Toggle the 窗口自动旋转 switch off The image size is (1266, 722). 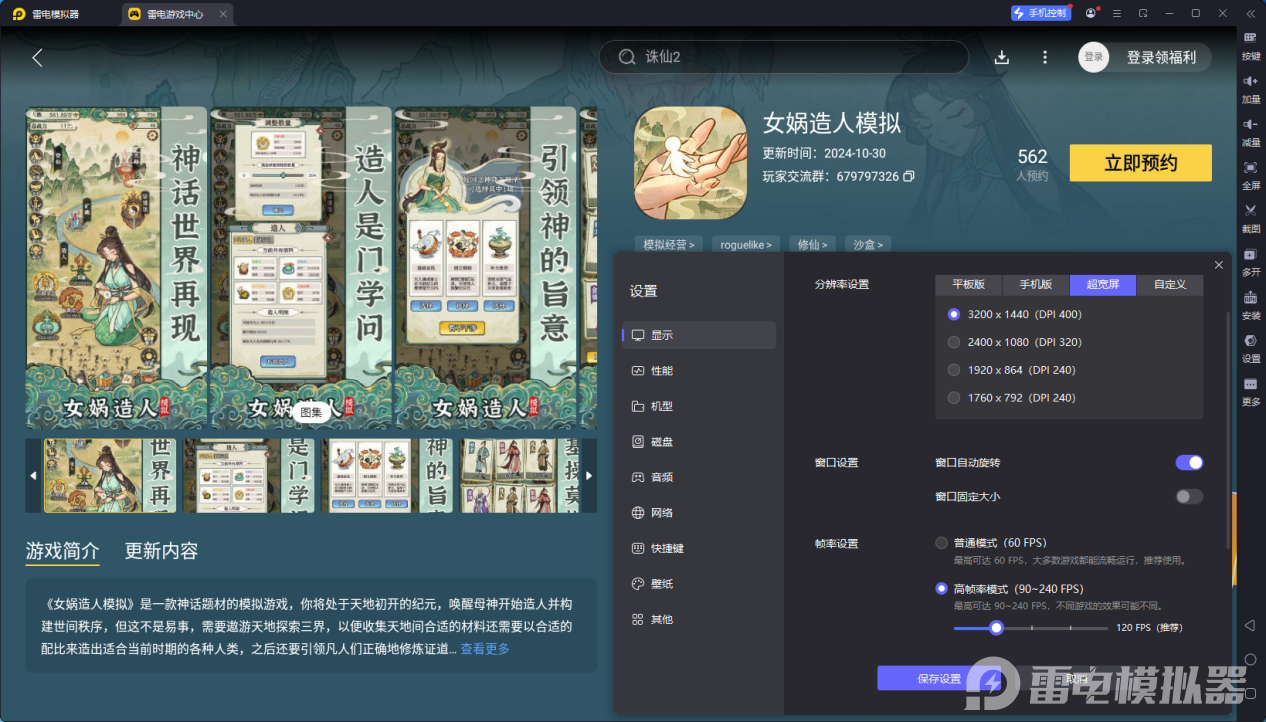[1188, 462]
